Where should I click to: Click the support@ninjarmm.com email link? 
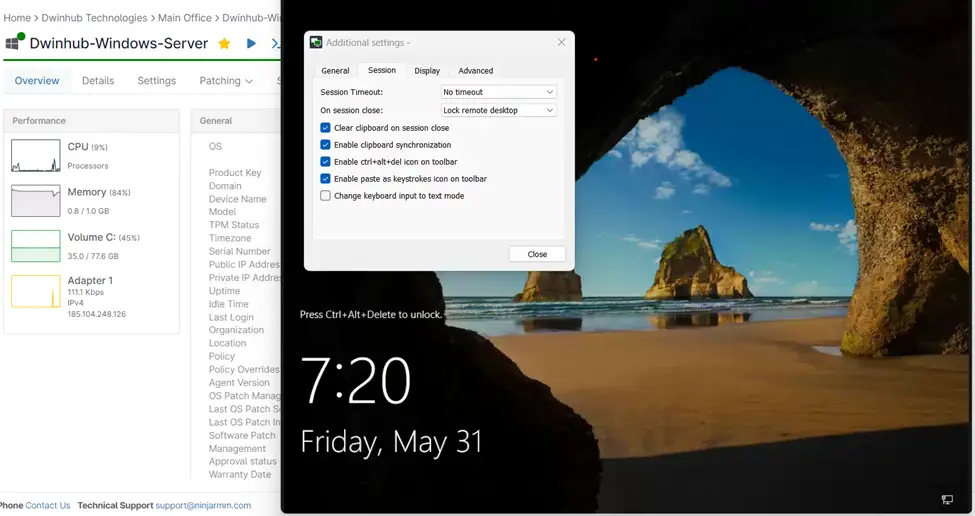tap(203, 505)
